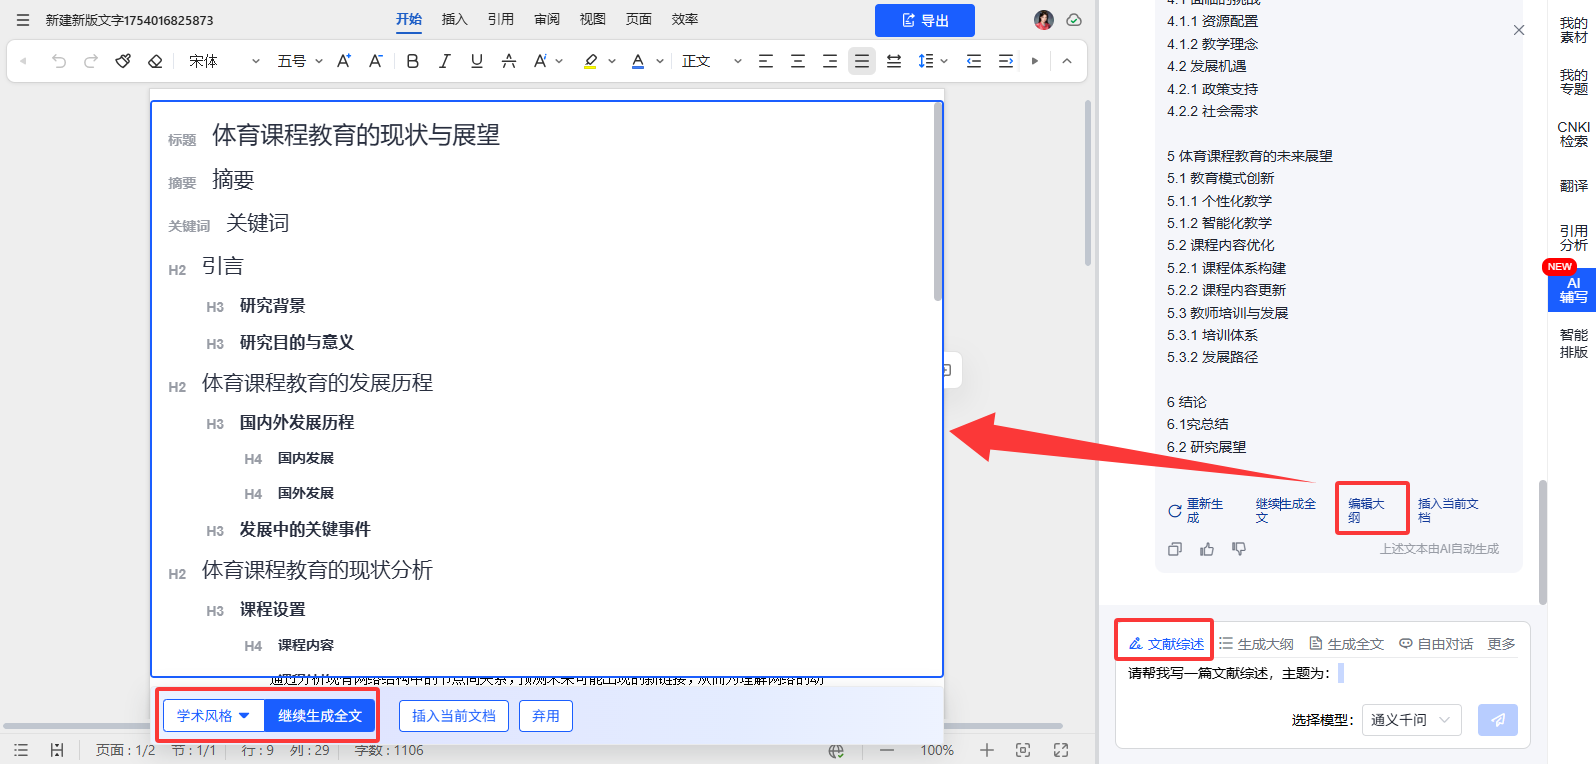Switch to the 插入 tab
1596x764 pixels.
point(455,19)
